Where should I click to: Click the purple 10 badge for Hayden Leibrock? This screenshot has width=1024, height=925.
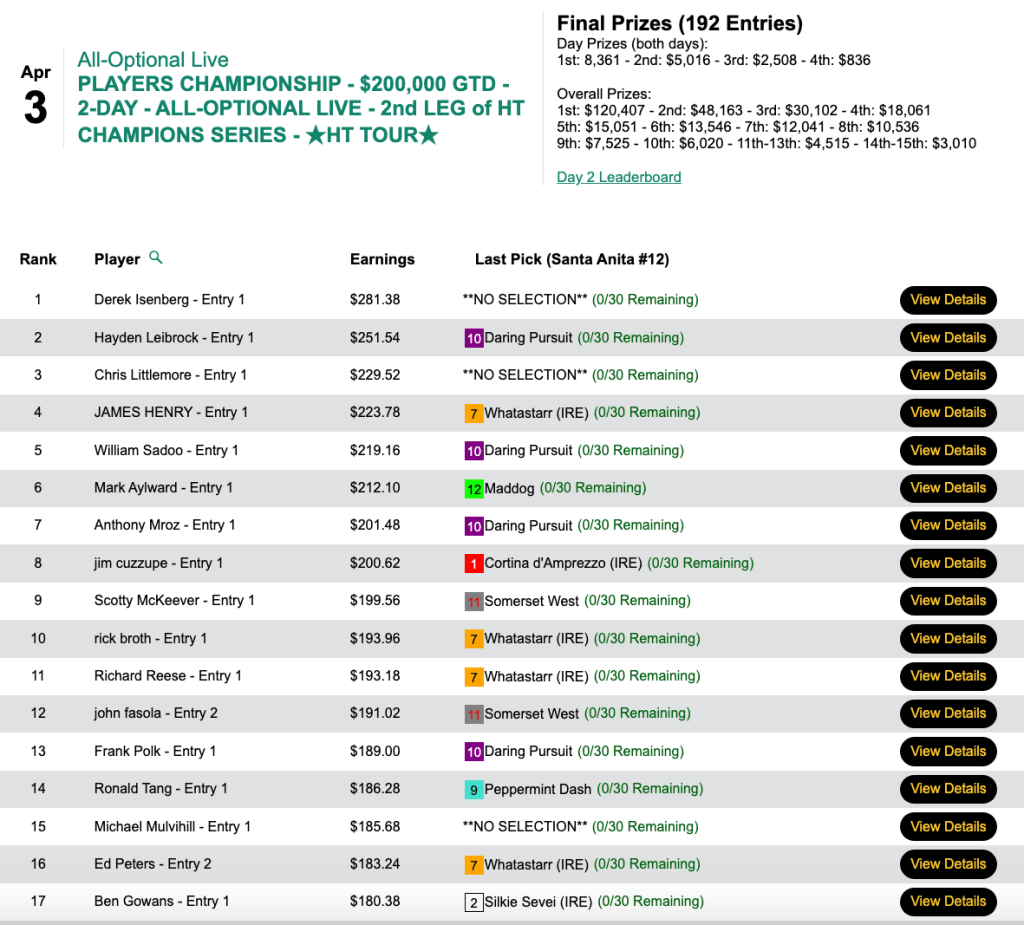(x=474, y=338)
